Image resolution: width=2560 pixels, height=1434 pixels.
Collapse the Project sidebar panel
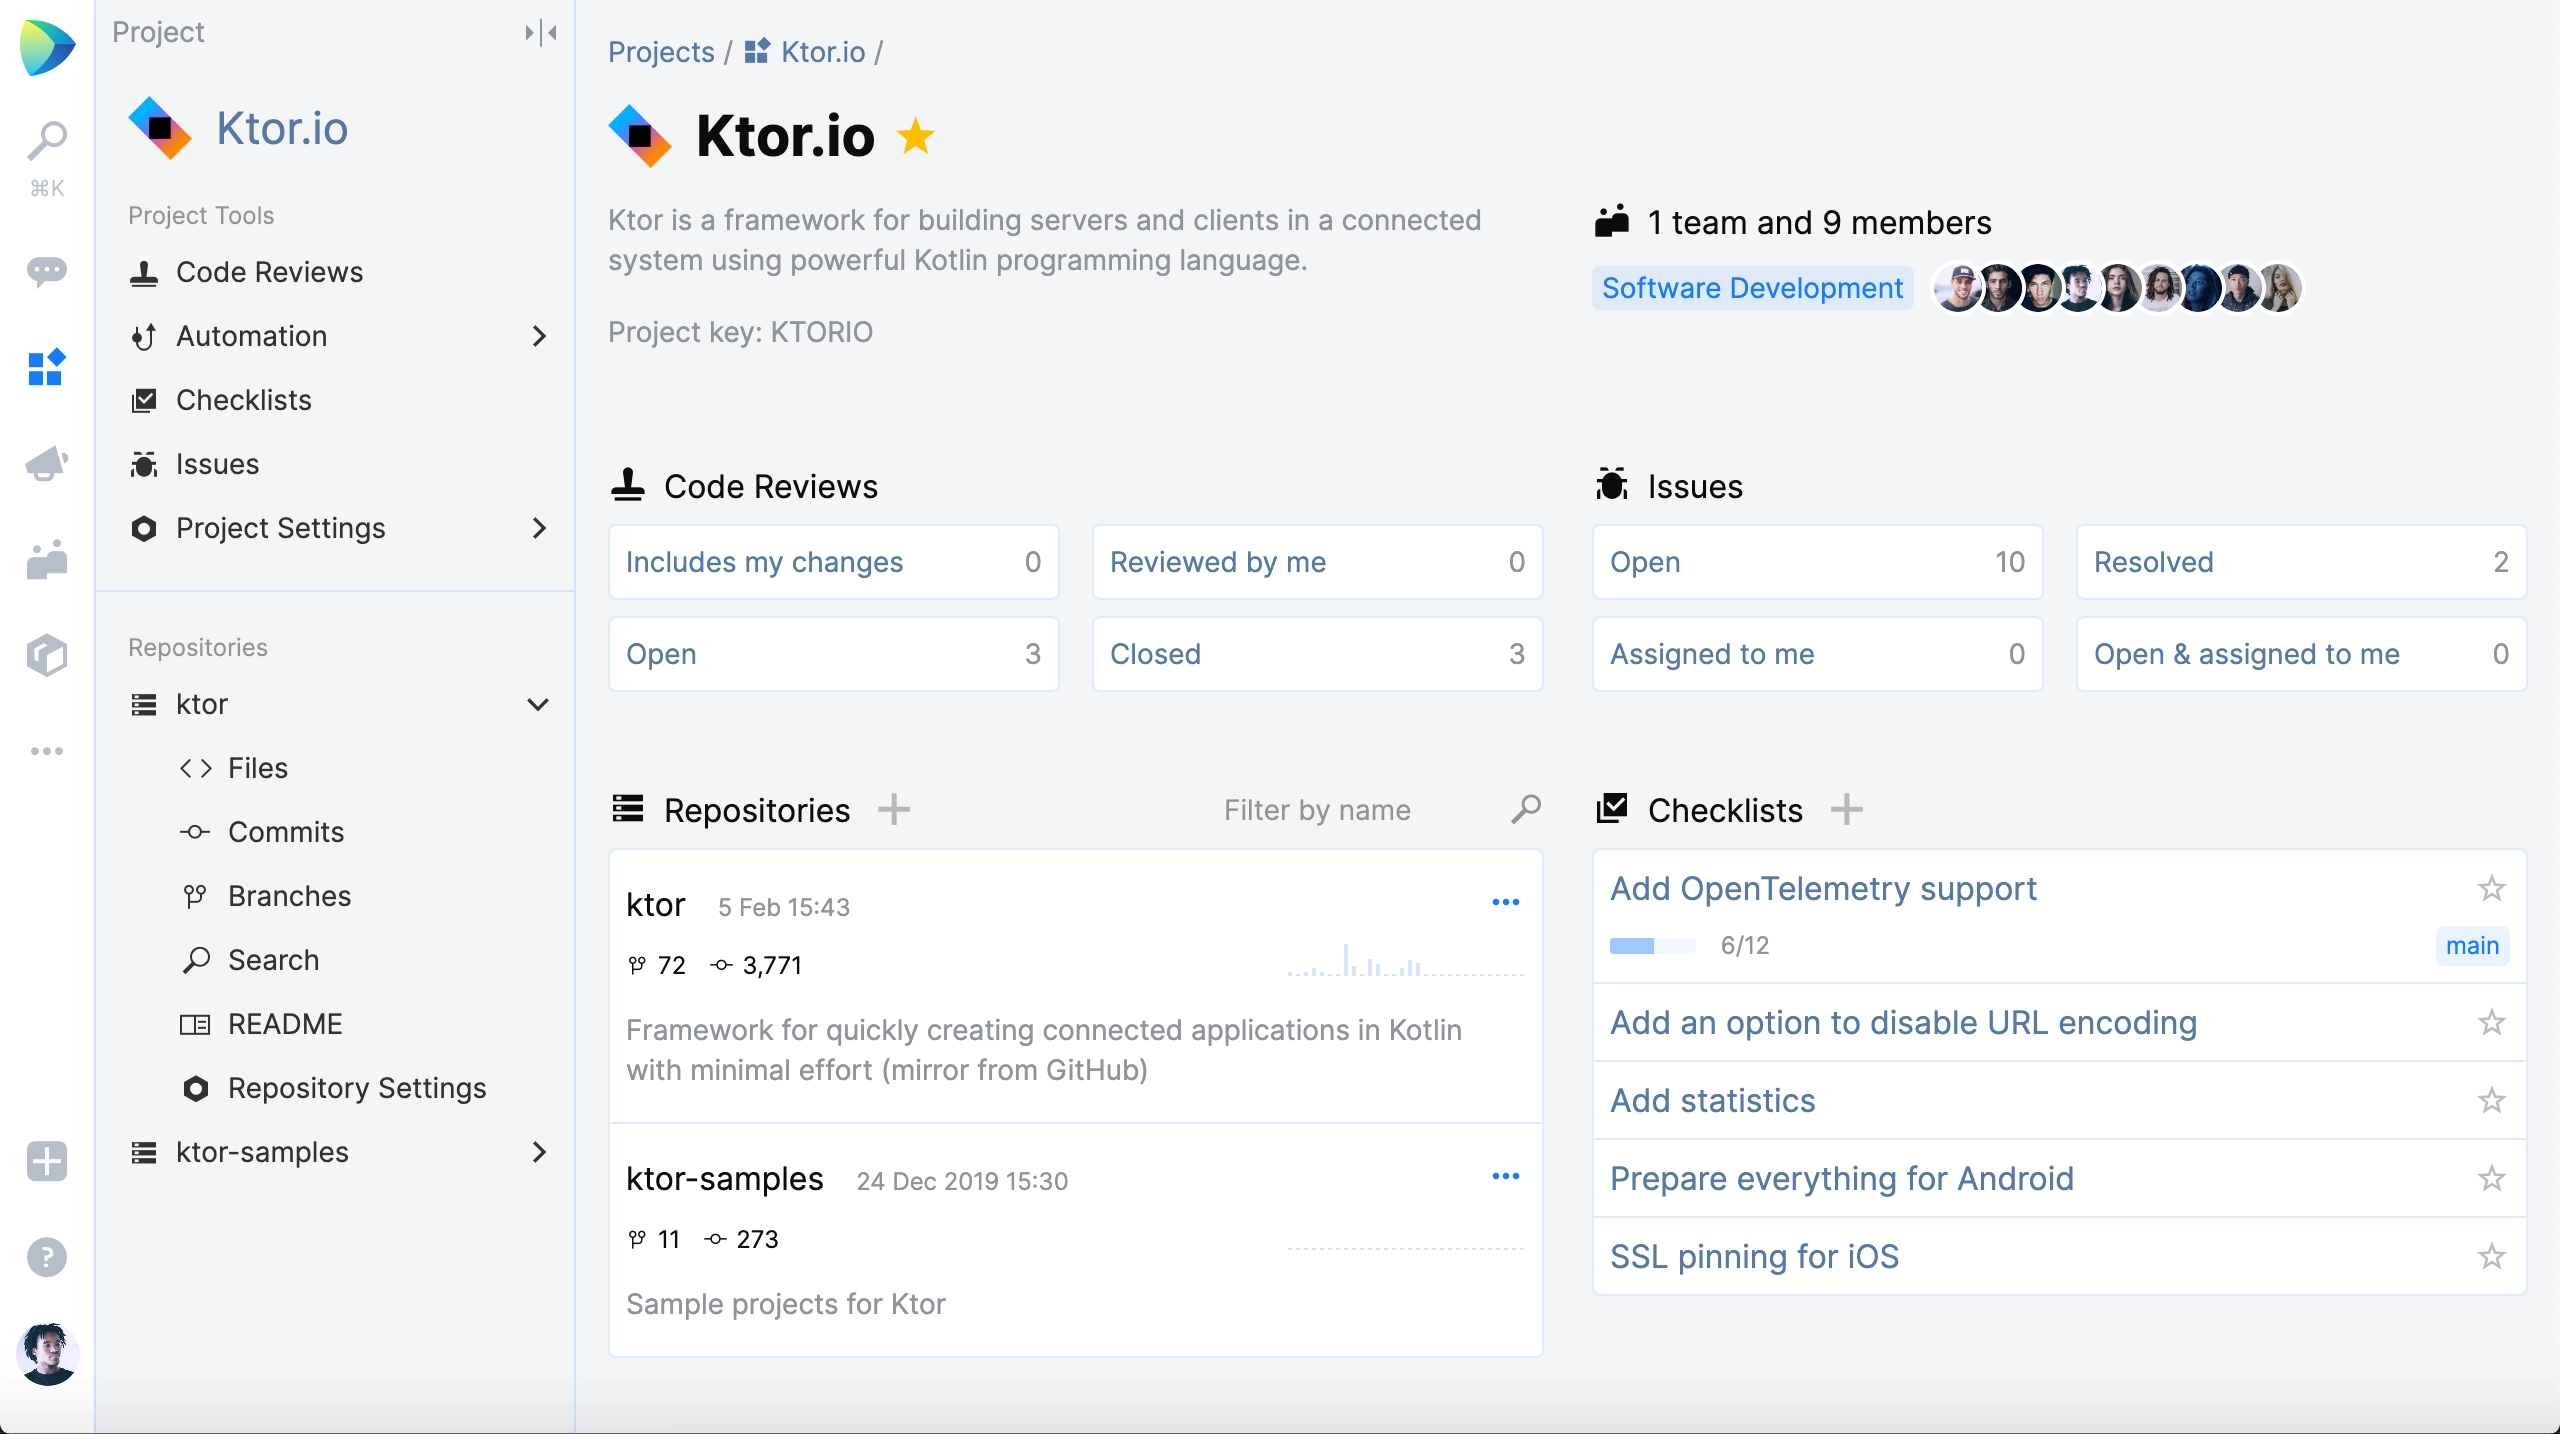pos(541,33)
